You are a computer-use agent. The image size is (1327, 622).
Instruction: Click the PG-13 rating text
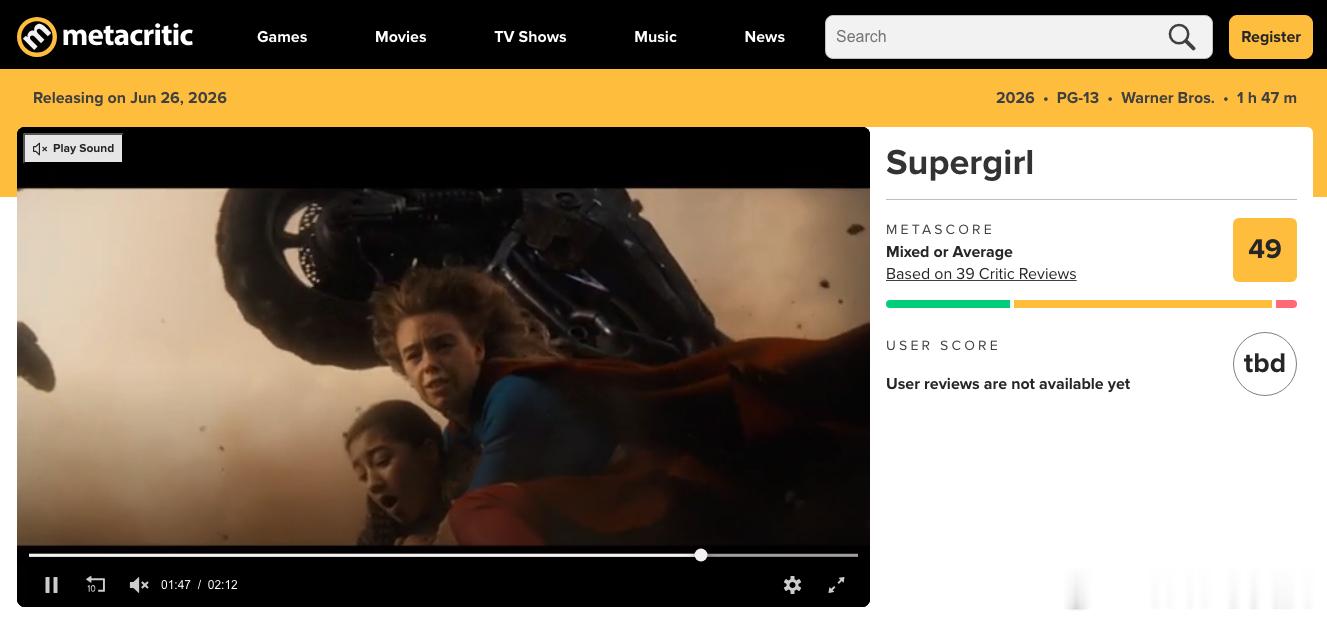[x=1078, y=98]
